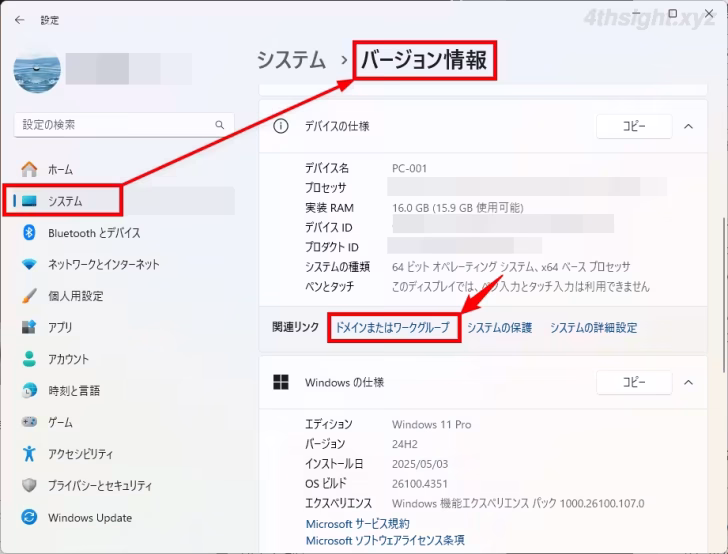Open システムの詳細設定 link
Screen dimensions: 728x554
pyautogui.click(x=594, y=327)
